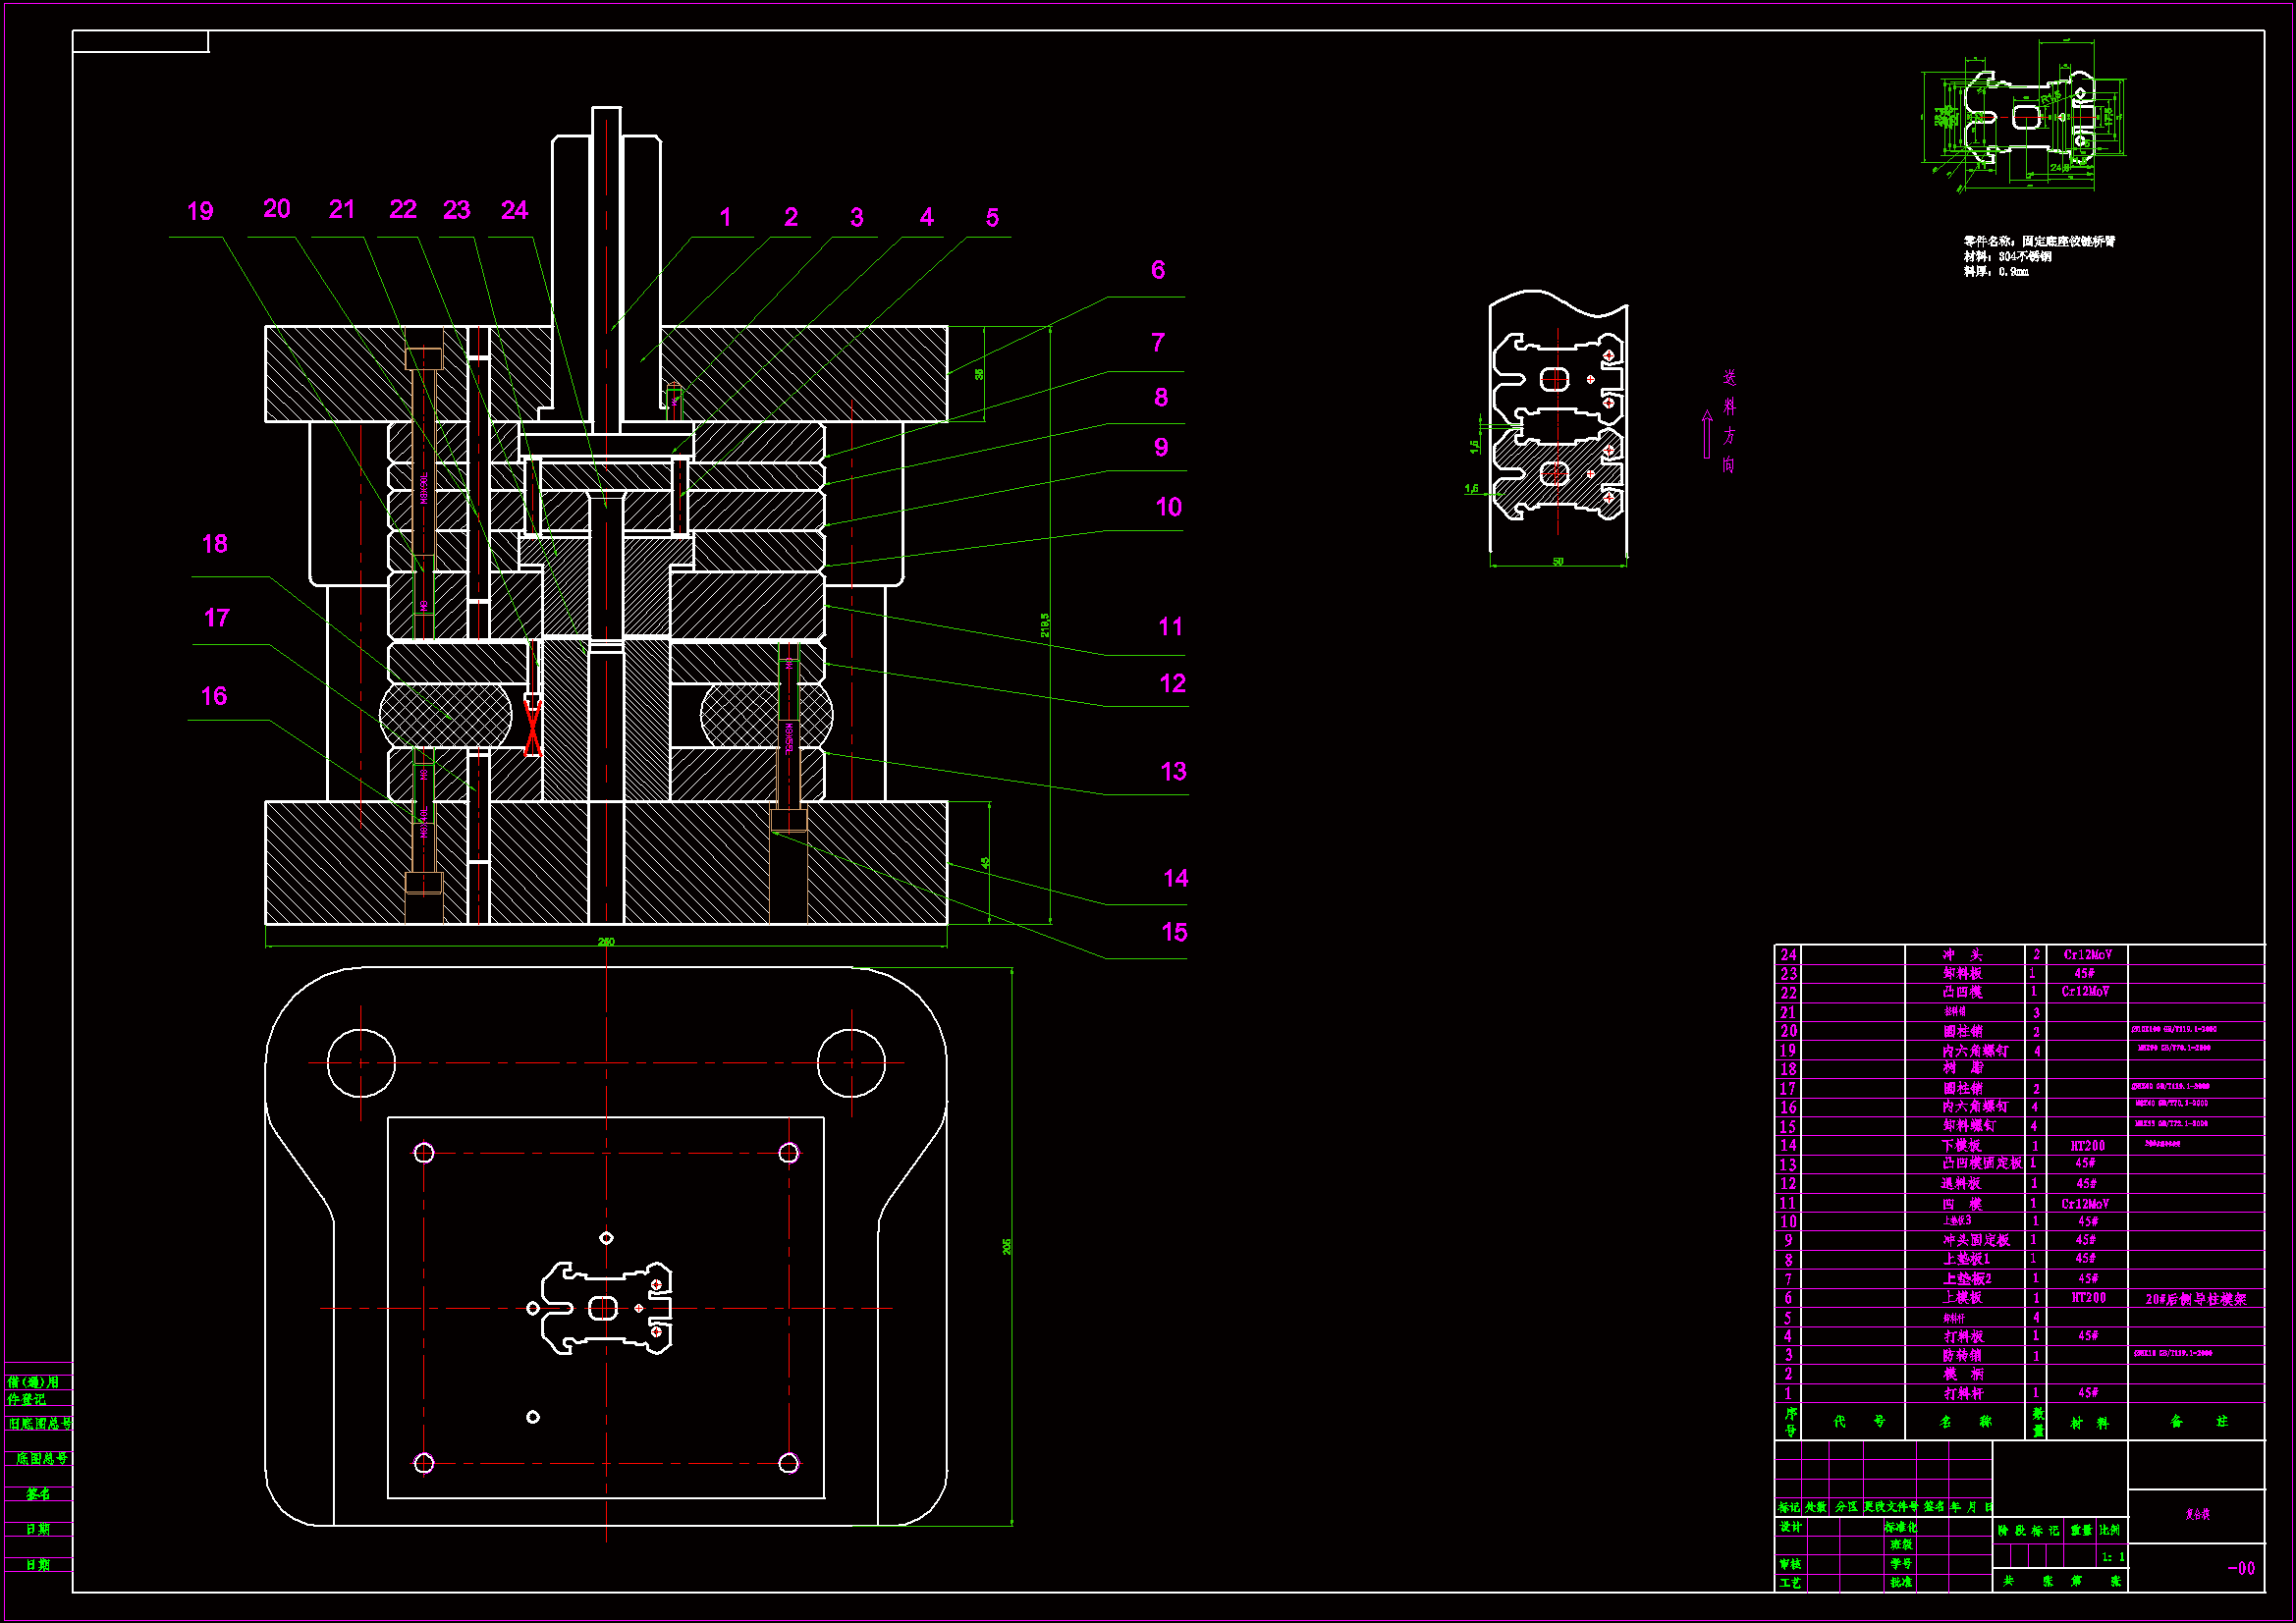
Task: Click balloon label number 1
Action: click(x=725, y=217)
